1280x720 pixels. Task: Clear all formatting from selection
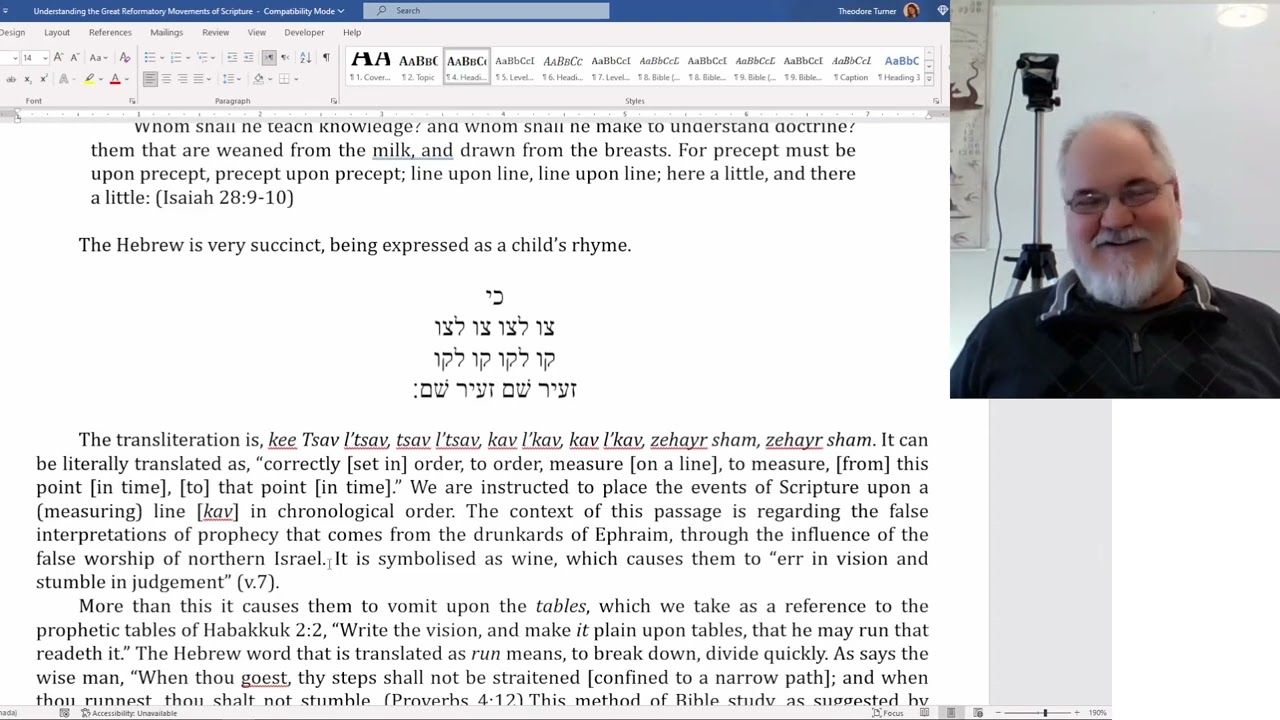(125, 57)
